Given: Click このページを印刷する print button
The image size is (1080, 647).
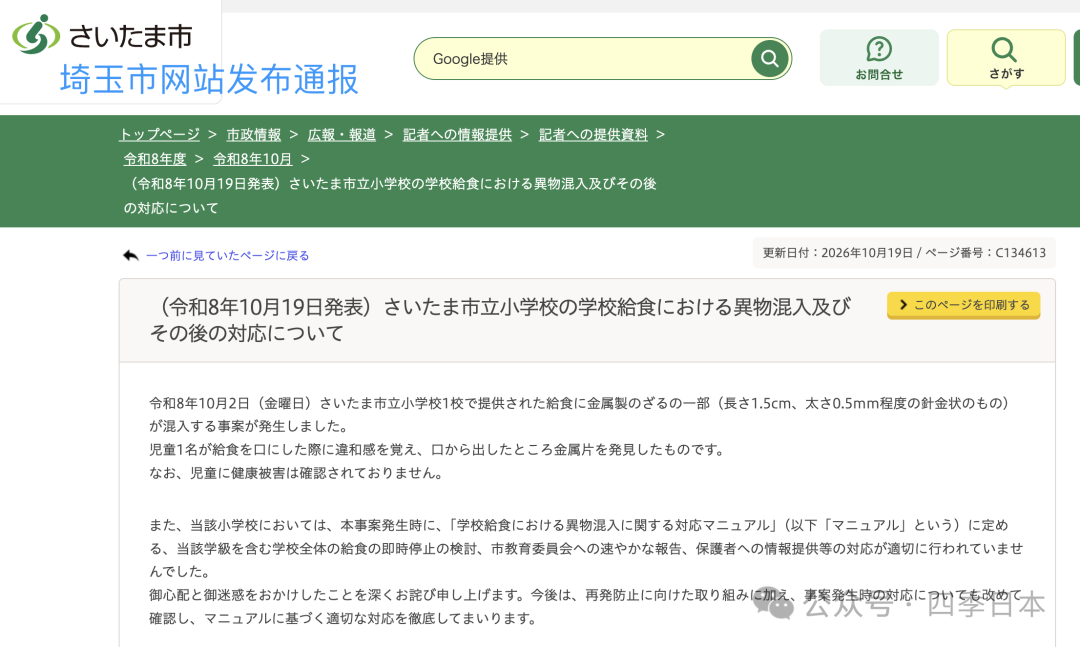Looking at the screenshot, I should (x=964, y=305).
